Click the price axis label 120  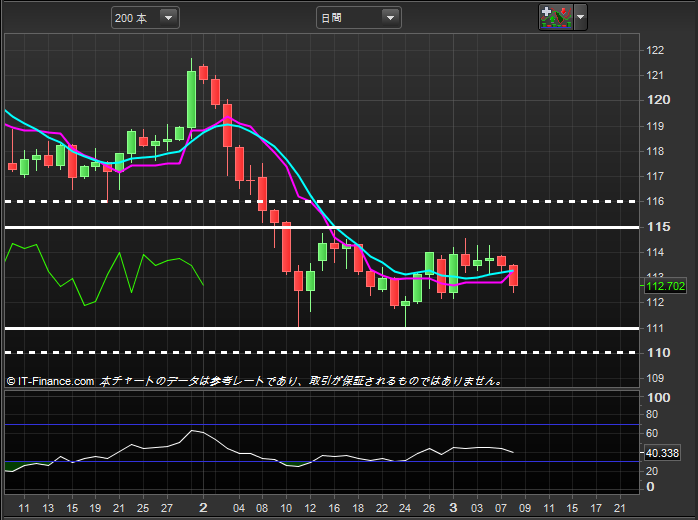coord(658,100)
